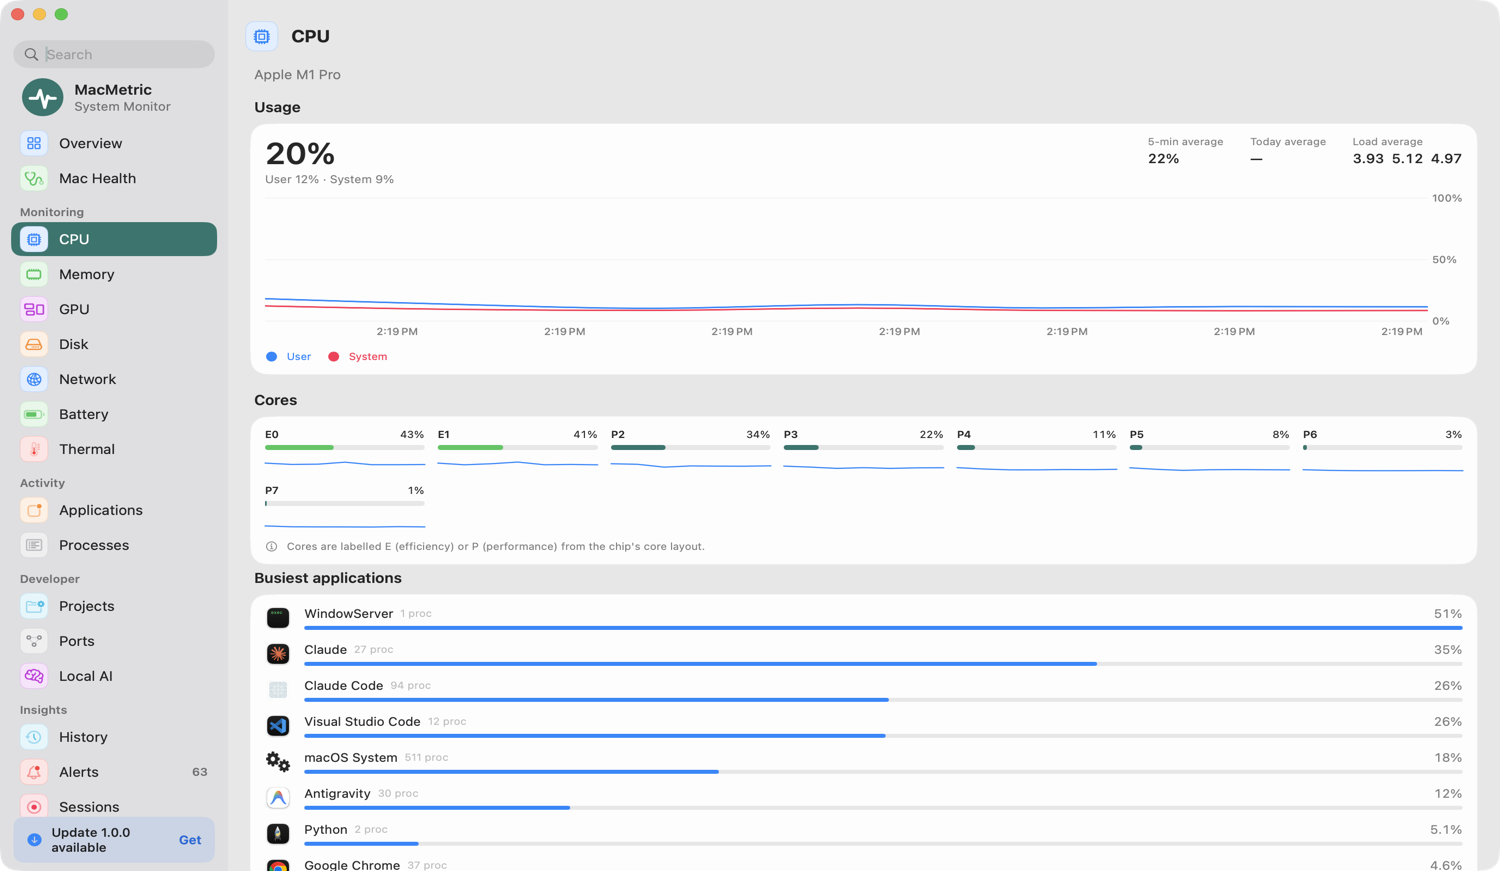
Task: Click Get to install the update
Action: [190, 840]
